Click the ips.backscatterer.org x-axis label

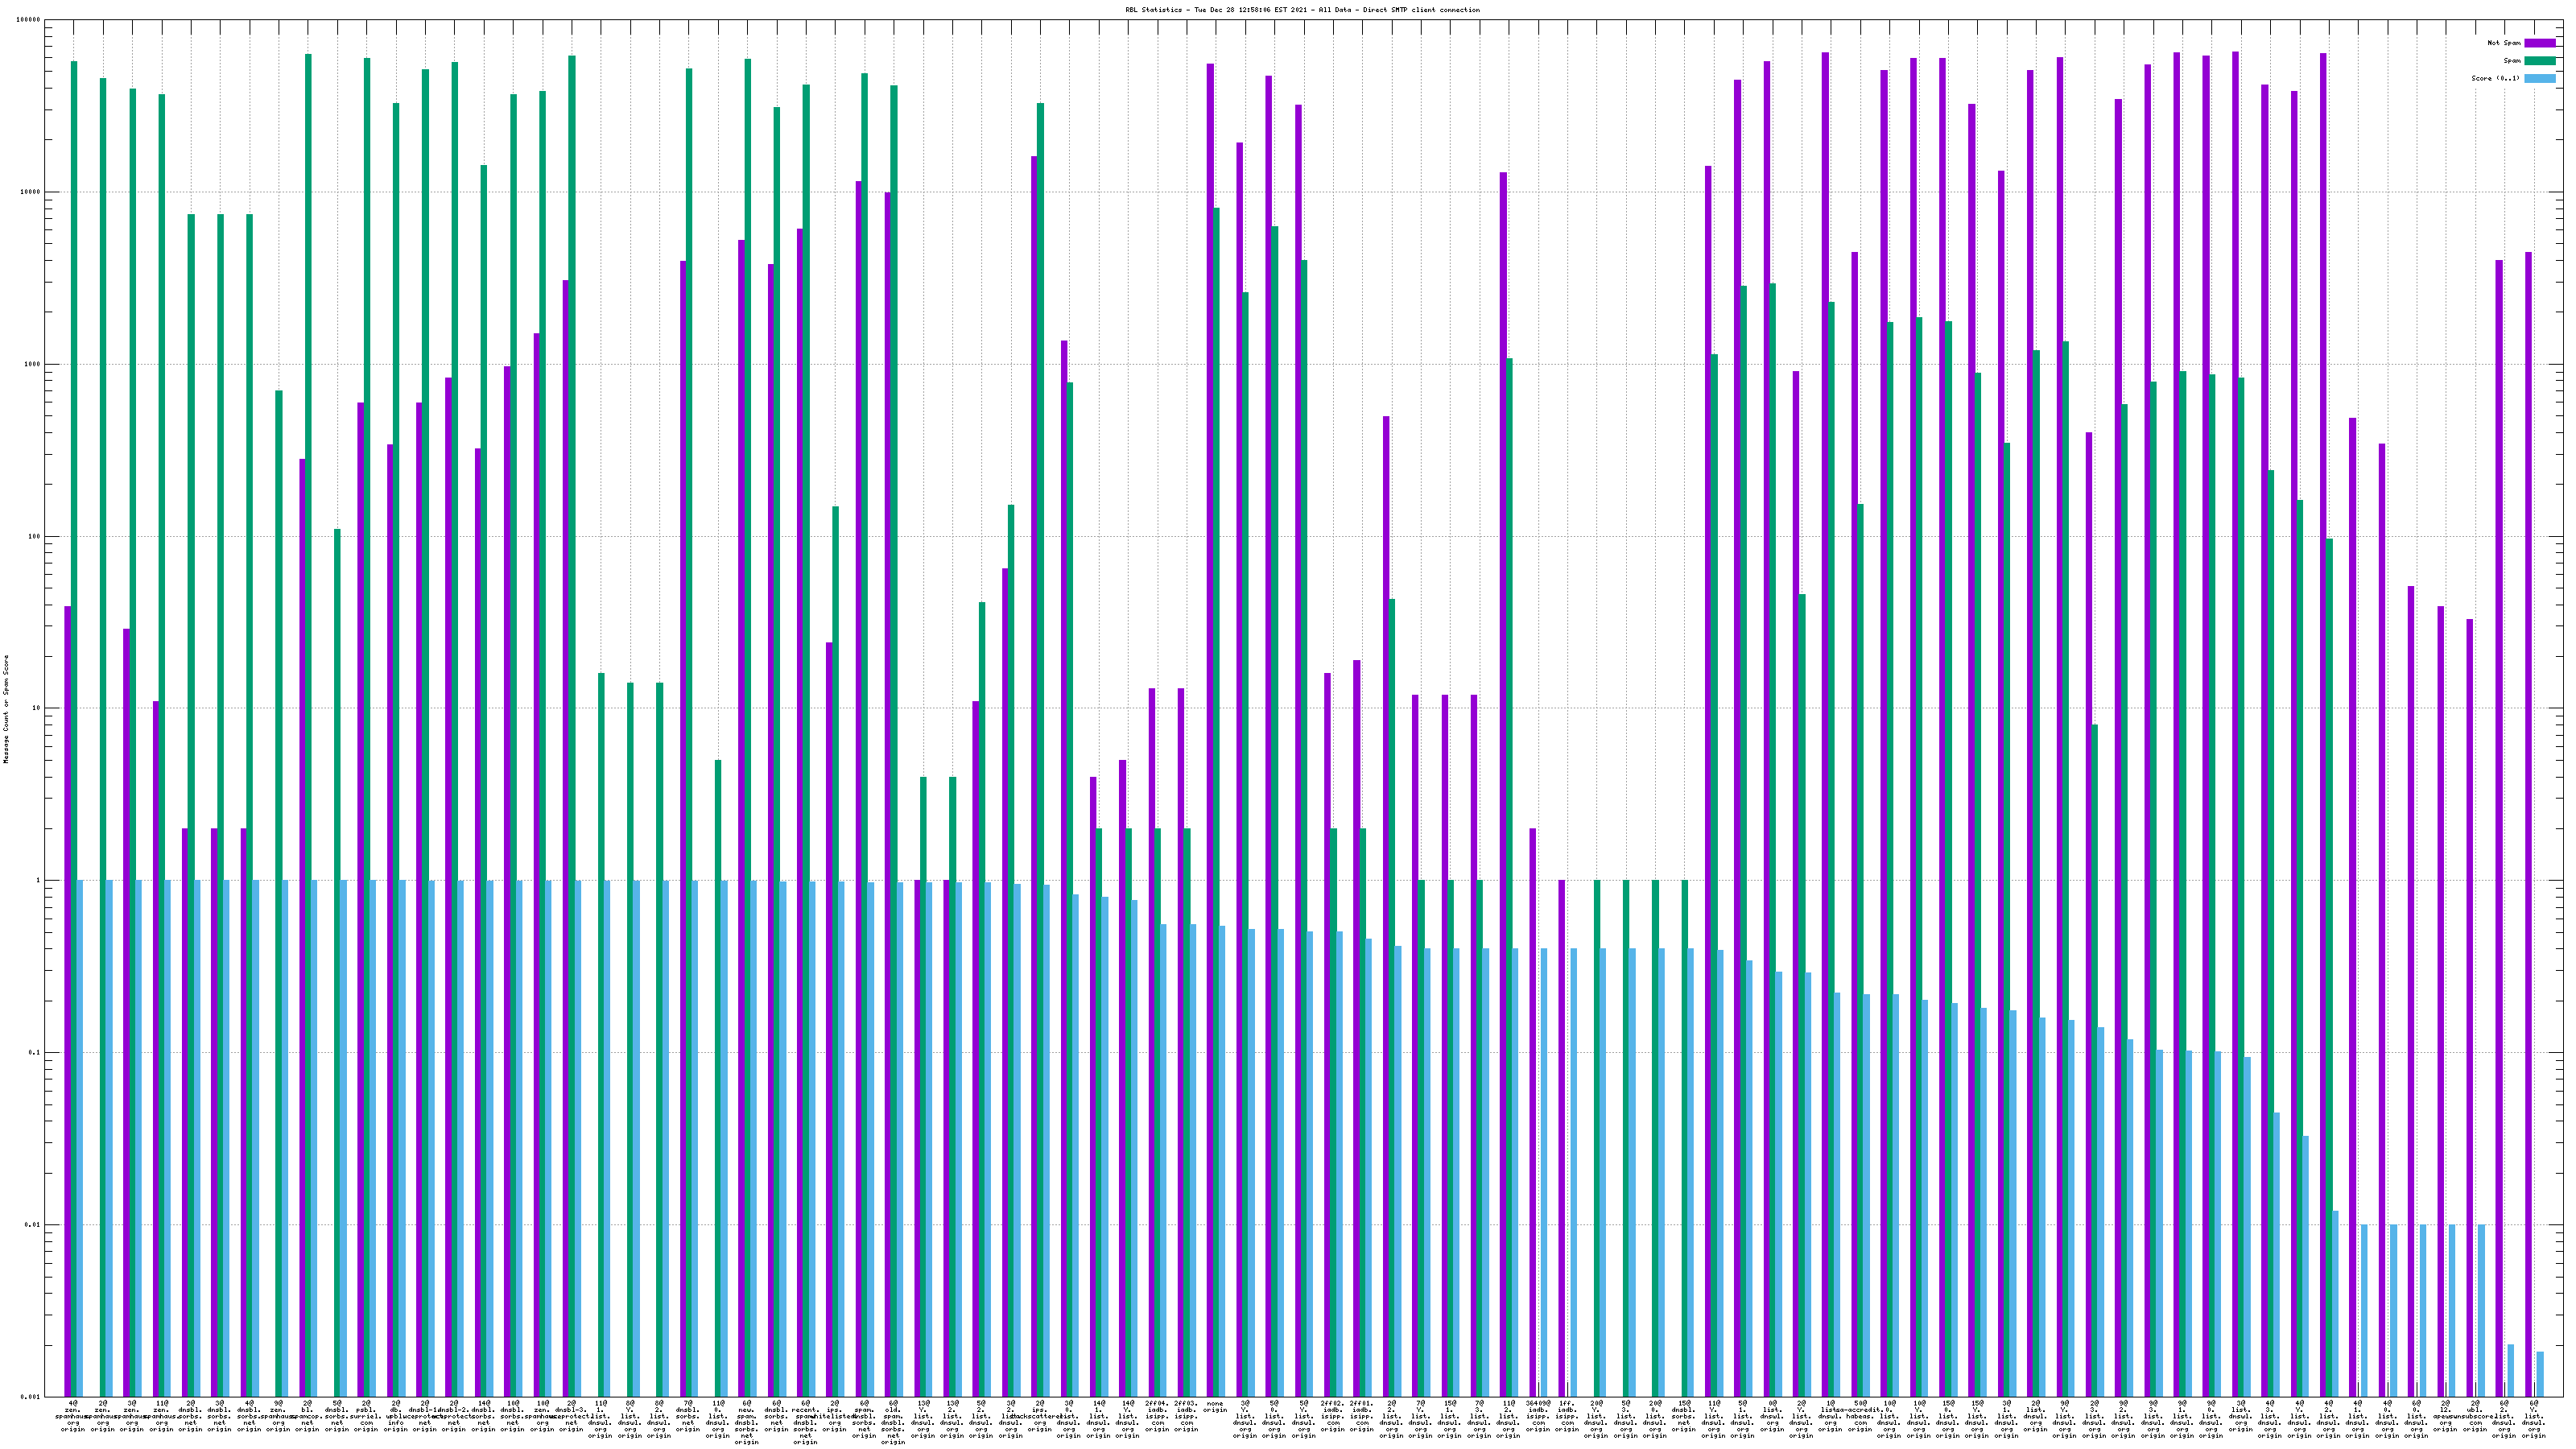click(1040, 1416)
